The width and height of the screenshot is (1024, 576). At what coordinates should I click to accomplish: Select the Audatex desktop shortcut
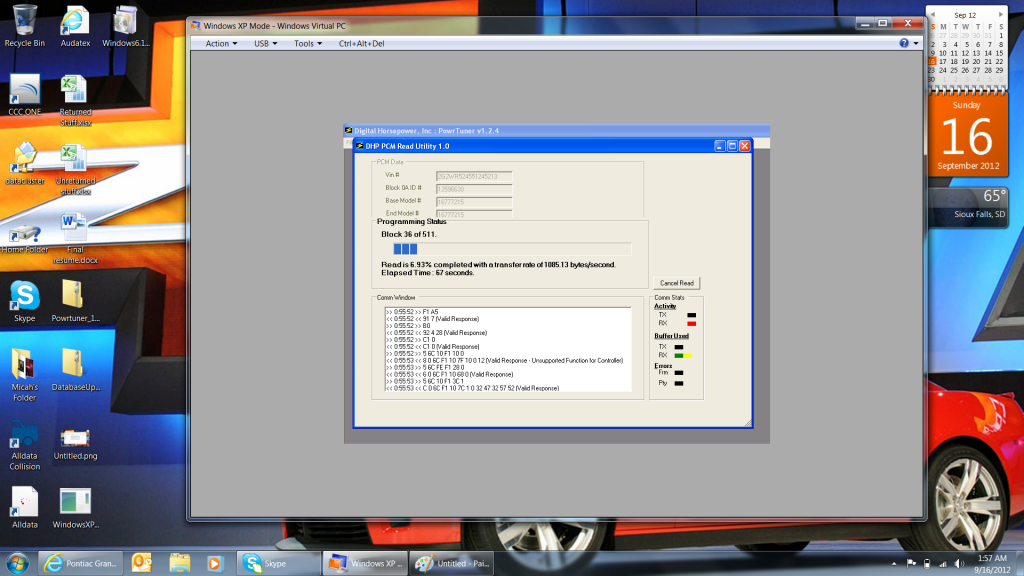point(75,26)
